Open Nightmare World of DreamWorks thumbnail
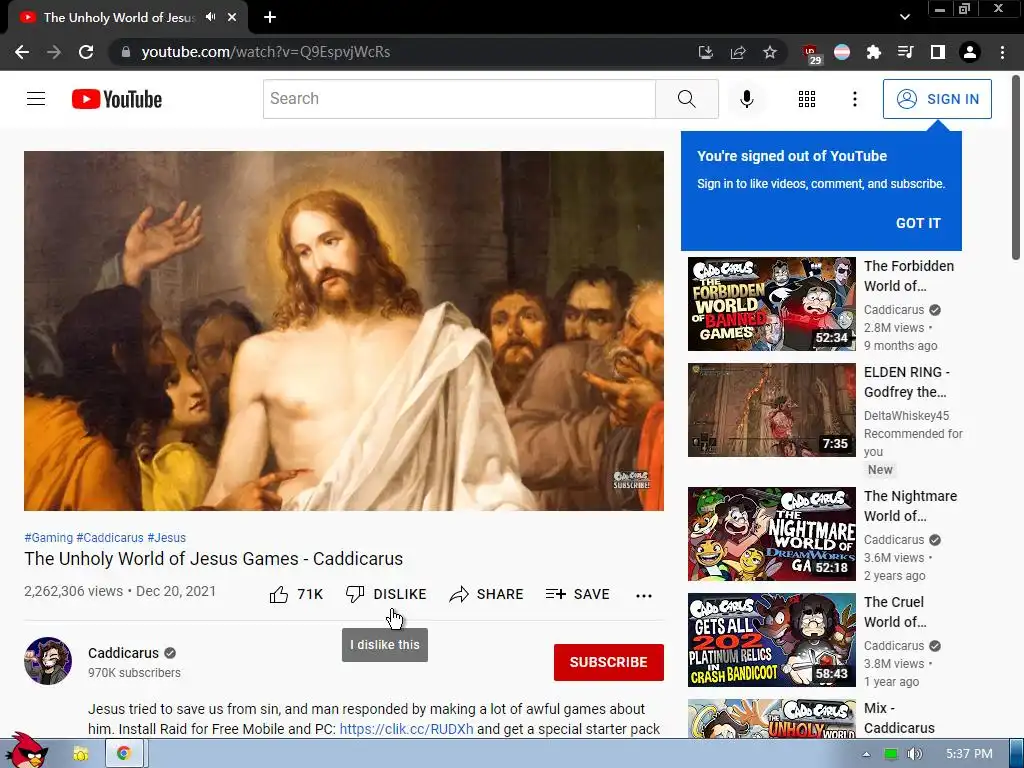1024x768 pixels. point(771,534)
